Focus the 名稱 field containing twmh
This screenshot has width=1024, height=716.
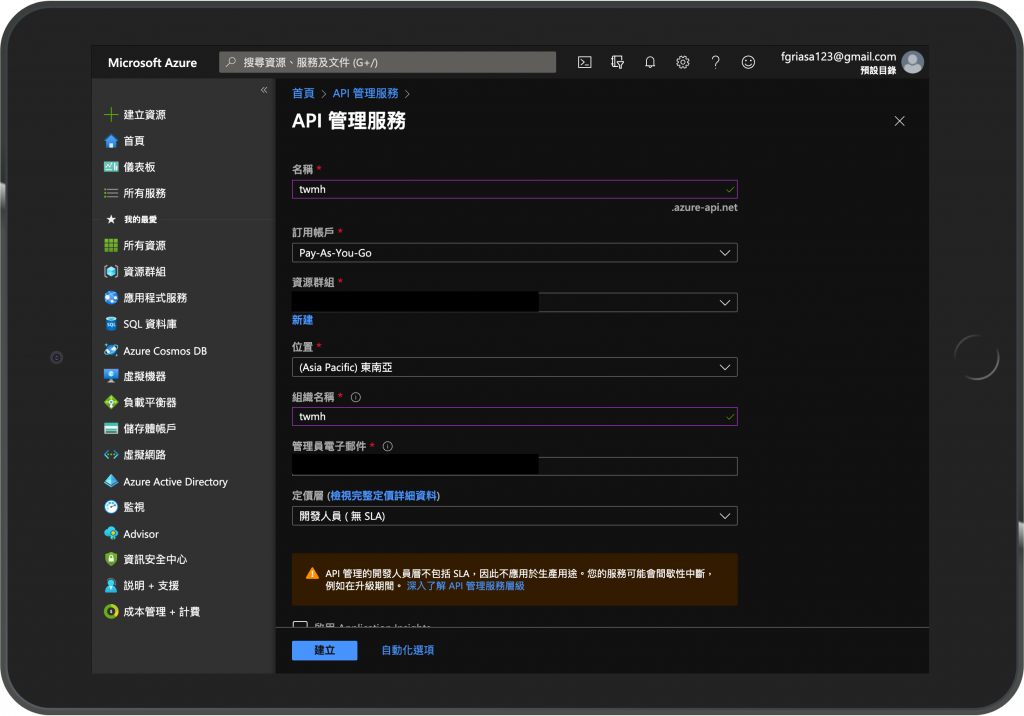(515, 189)
